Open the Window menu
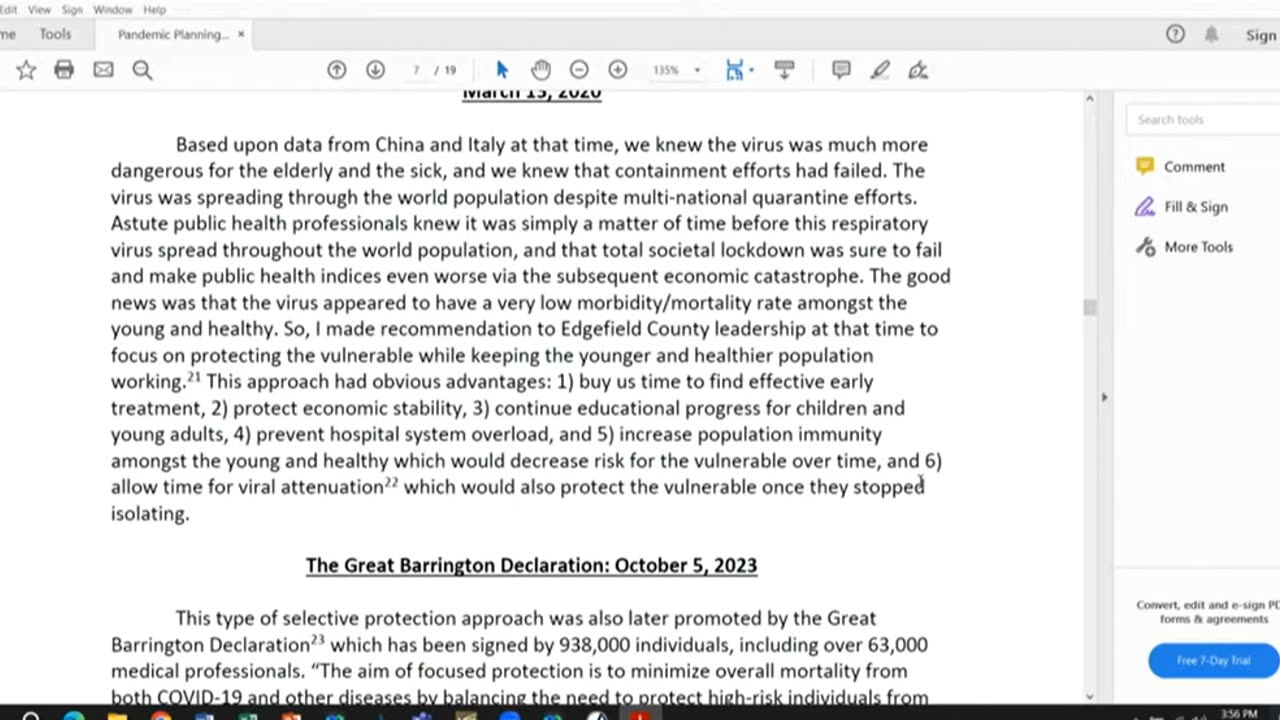This screenshot has width=1280, height=720. 112,9
